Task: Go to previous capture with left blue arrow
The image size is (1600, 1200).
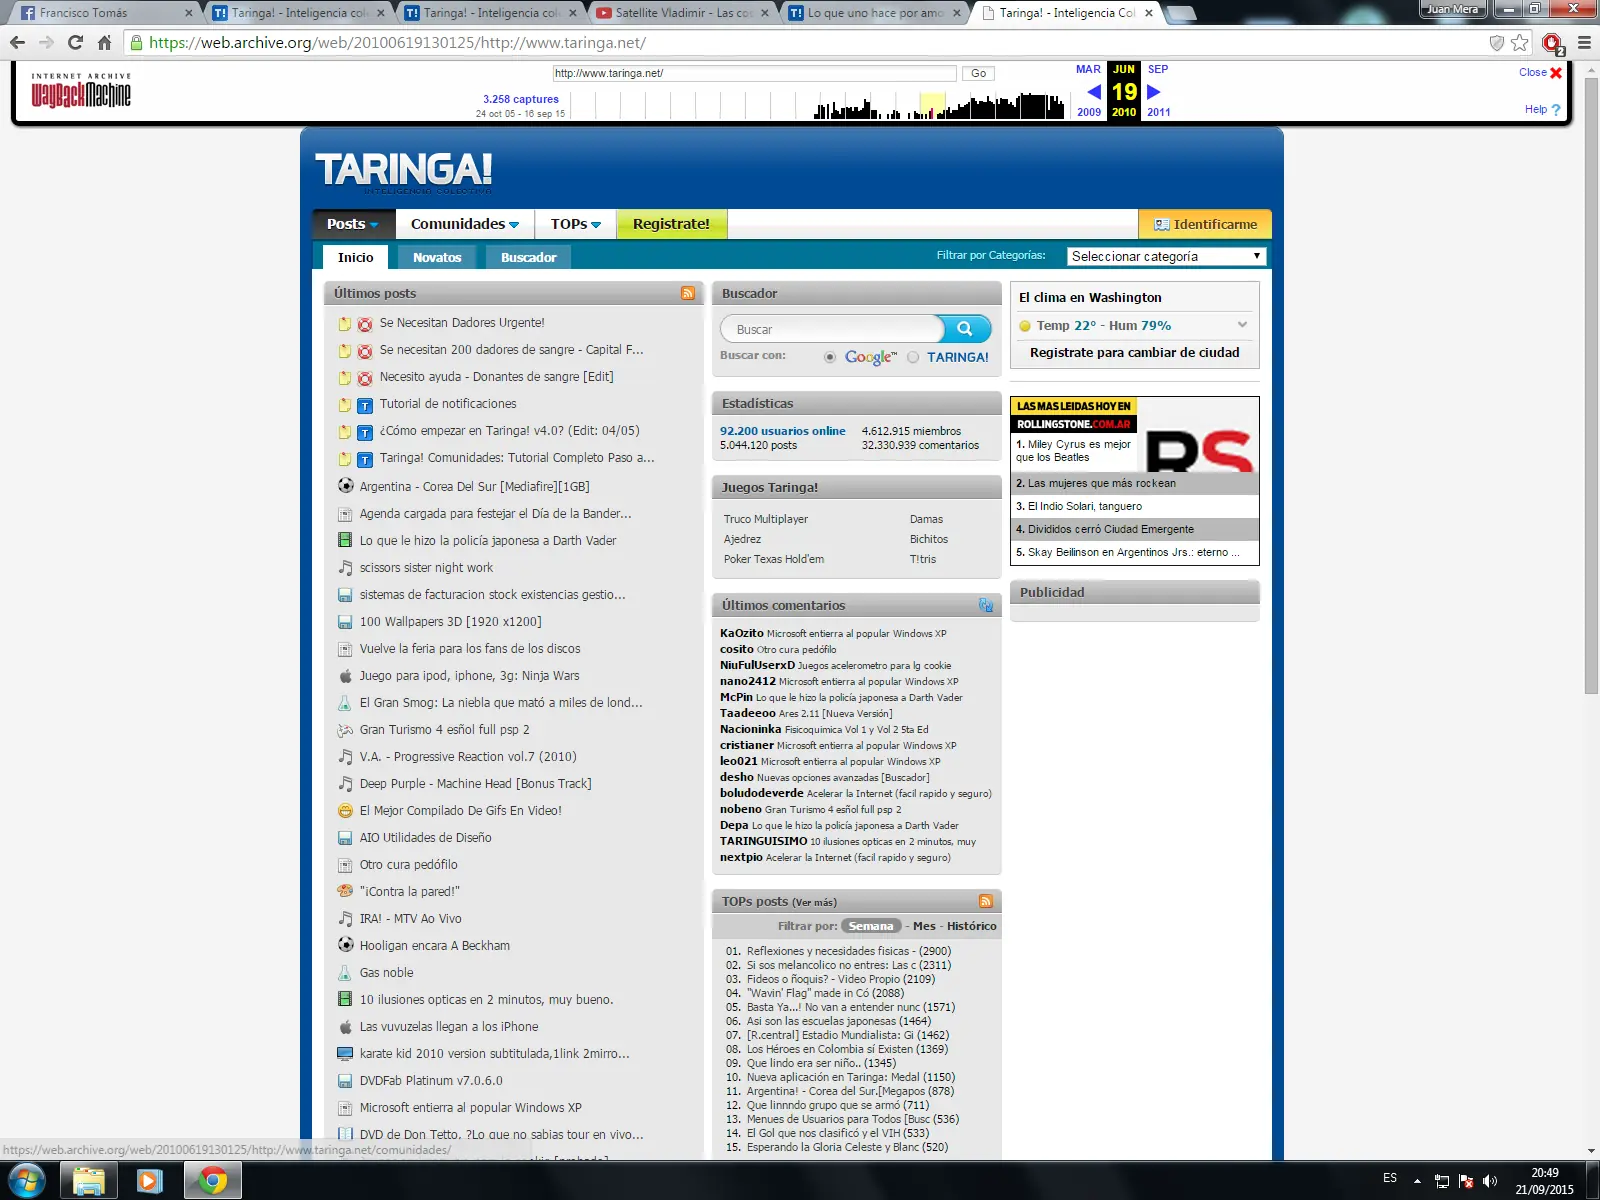Action: tap(1093, 92)
